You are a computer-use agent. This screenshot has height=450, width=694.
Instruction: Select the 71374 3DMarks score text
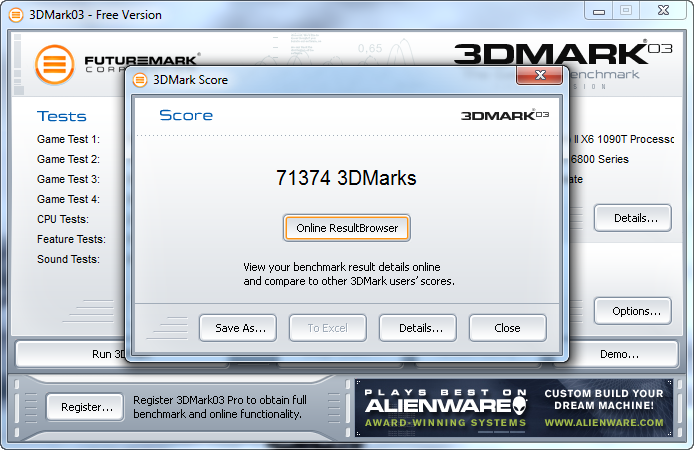click(346, 178)
